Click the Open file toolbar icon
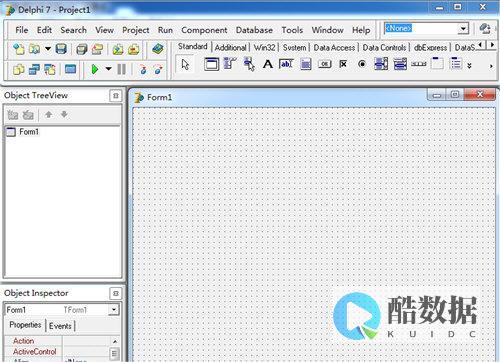Screen dimensions: 500x362 34,49
